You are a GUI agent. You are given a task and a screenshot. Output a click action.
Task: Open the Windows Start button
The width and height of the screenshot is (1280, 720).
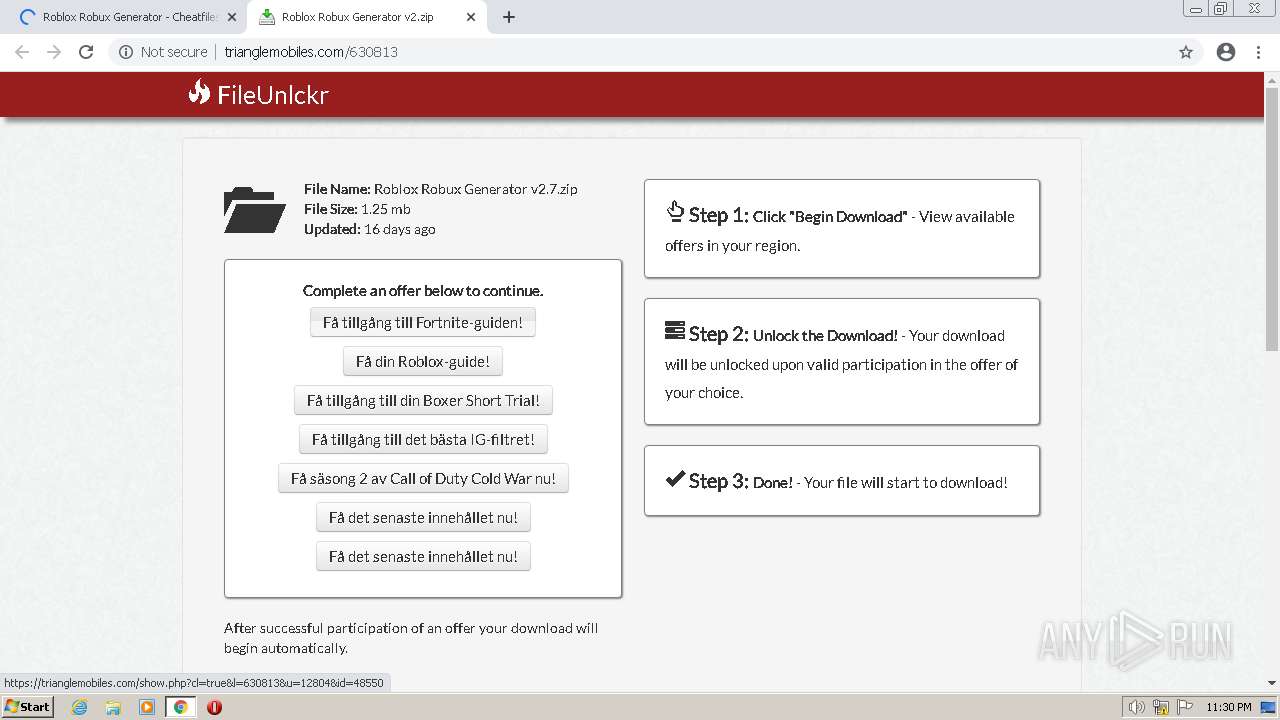point(27,707)
